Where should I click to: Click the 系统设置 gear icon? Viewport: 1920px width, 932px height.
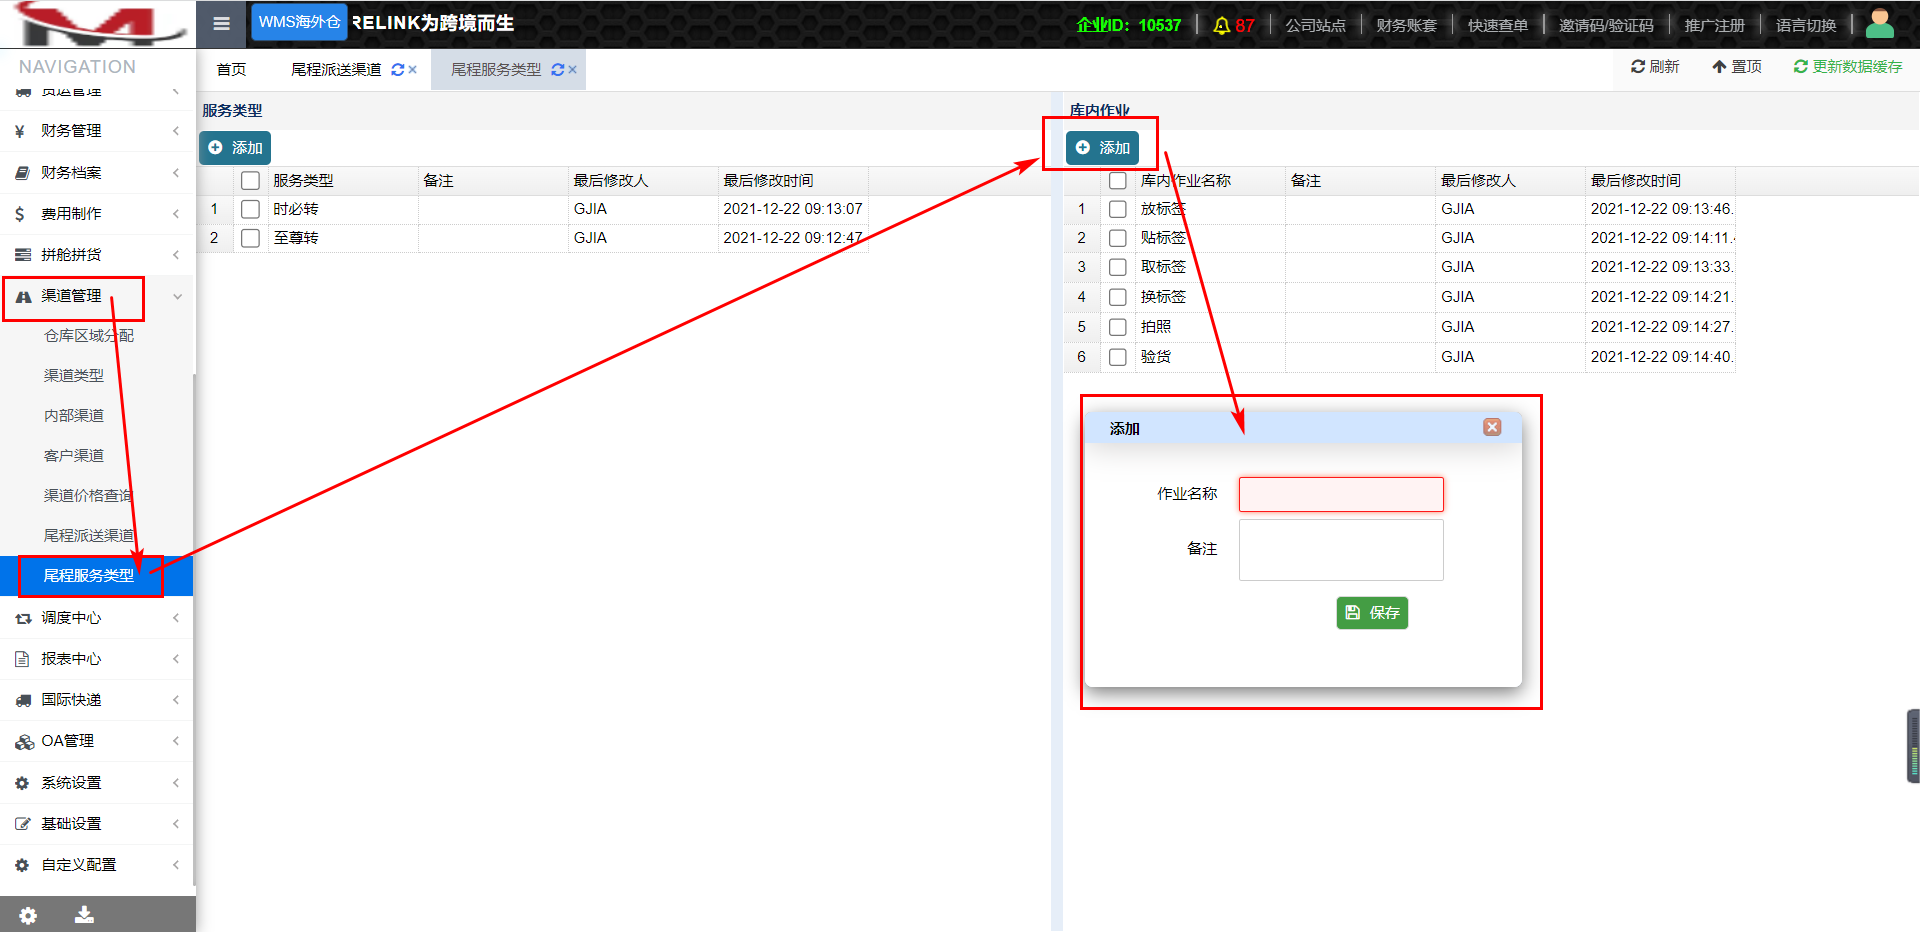pyautogui.click(x=22, y=783)
